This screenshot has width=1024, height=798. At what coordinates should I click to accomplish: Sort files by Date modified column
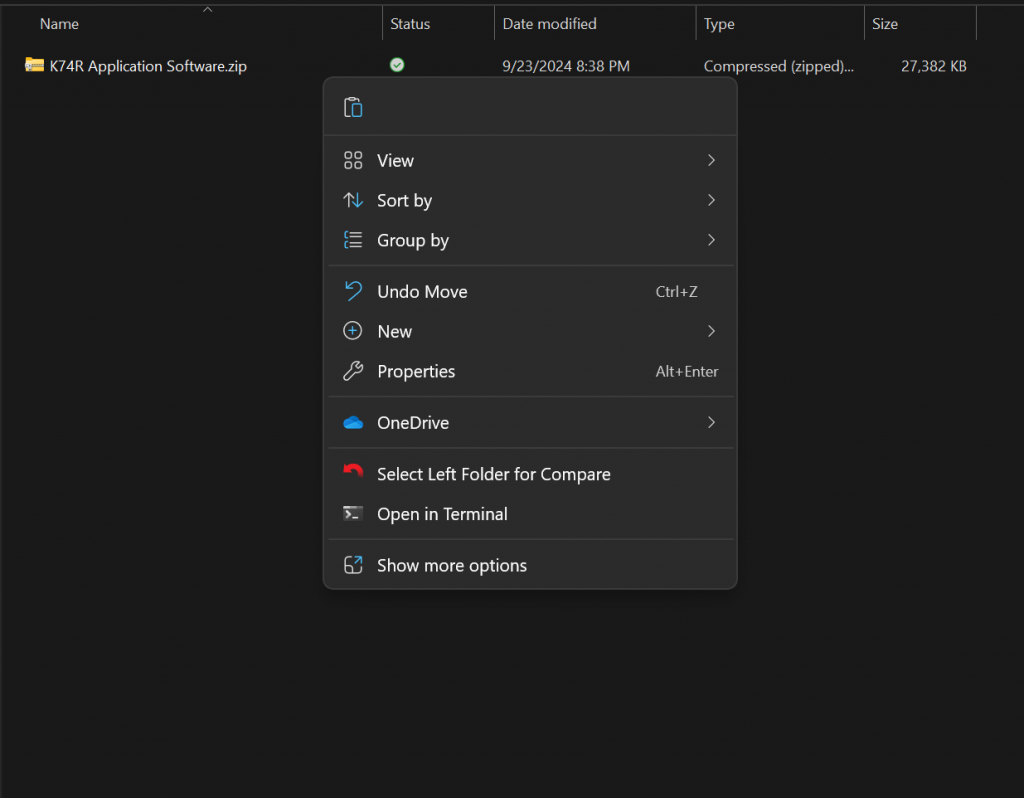pyautogui.click(x=550, y=24)
